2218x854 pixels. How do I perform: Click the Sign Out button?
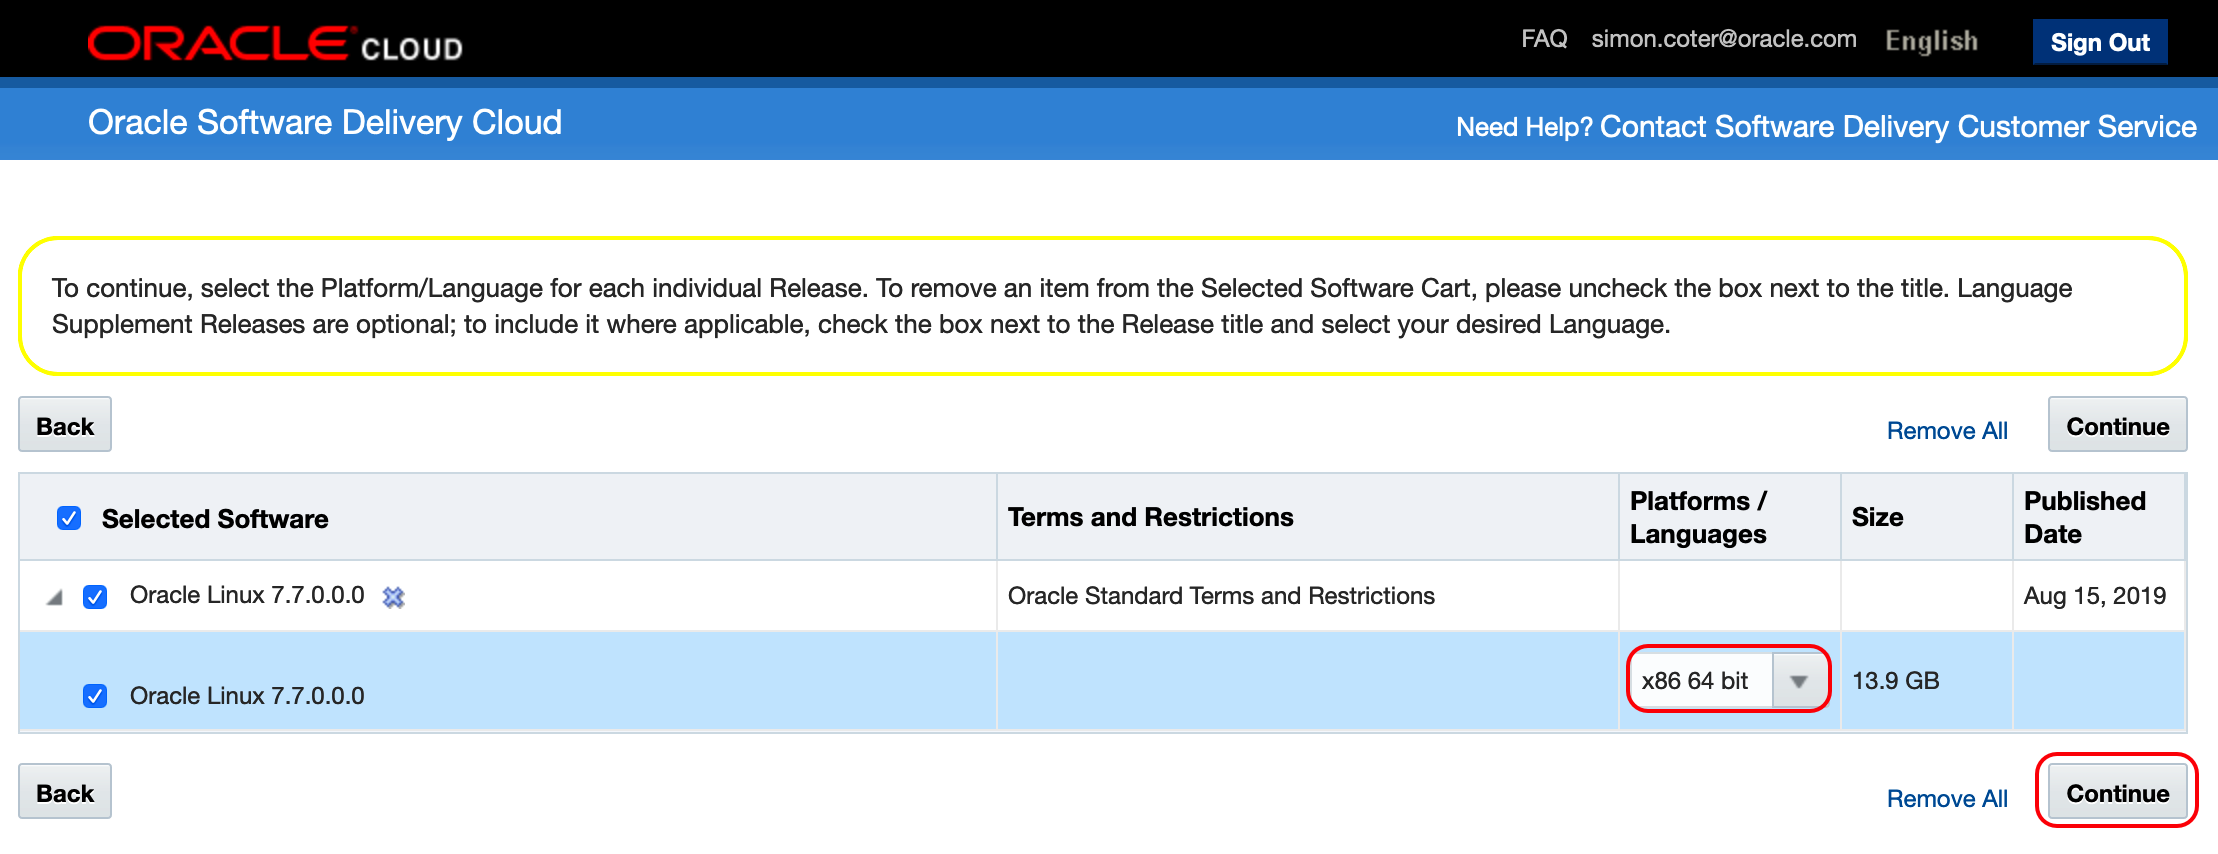pyautogui.click(x=2099, y=42)
